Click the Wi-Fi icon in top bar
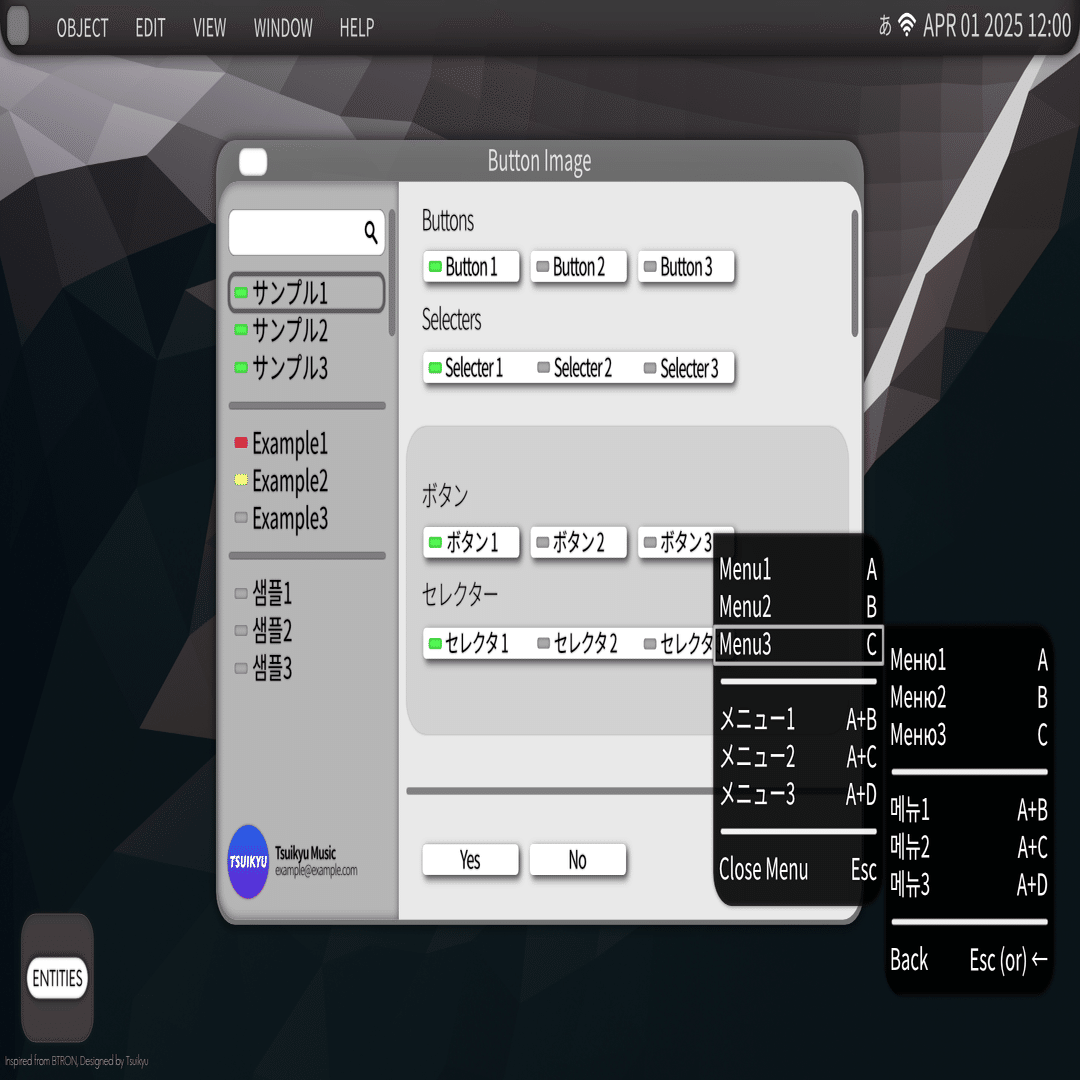 [x=906, y=25]
